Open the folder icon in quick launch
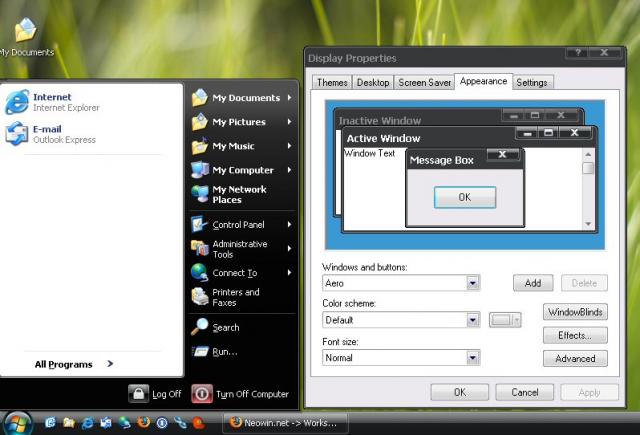The width and height of the screenshot is (640, 435). pyautogui.click(x=69, y=423)
